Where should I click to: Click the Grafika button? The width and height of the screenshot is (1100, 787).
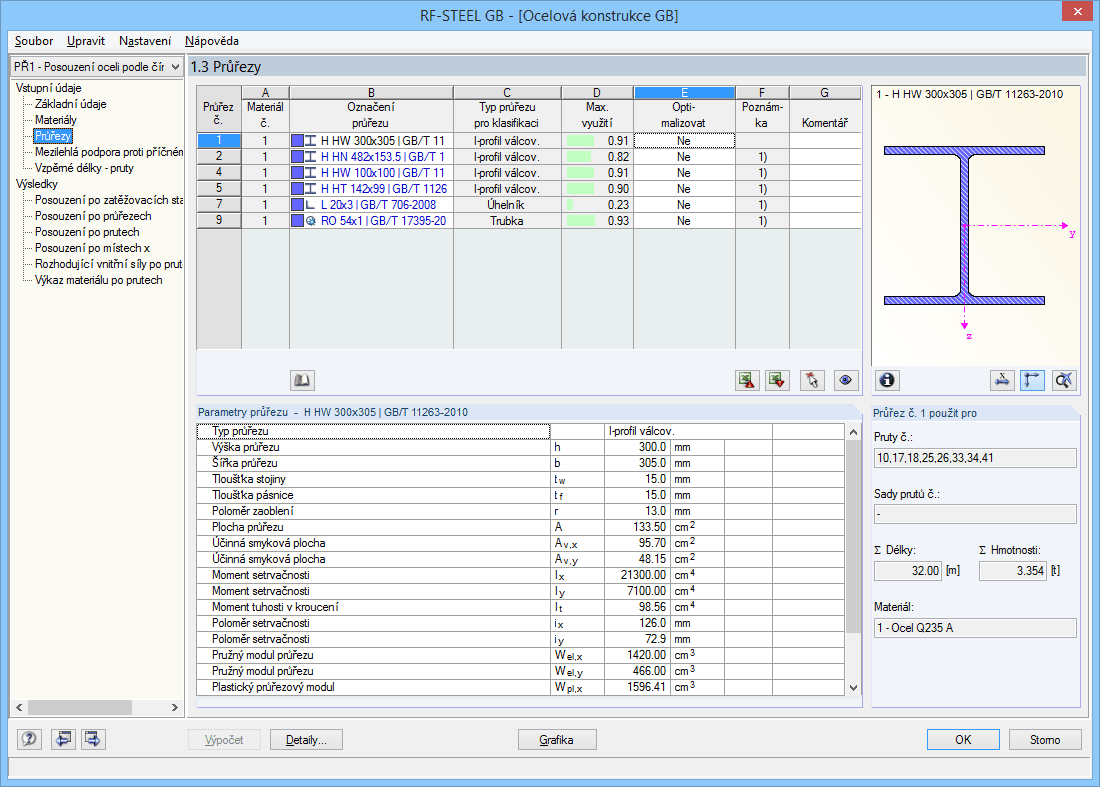[557, 740]
